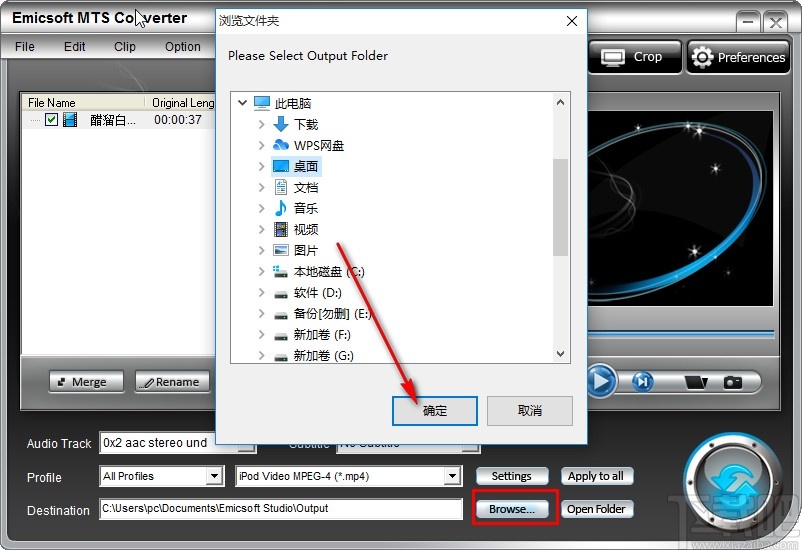The image size is (802, 550).
Task: Select the 新加卷 (G:) drive icon
Action: point(281,357)
